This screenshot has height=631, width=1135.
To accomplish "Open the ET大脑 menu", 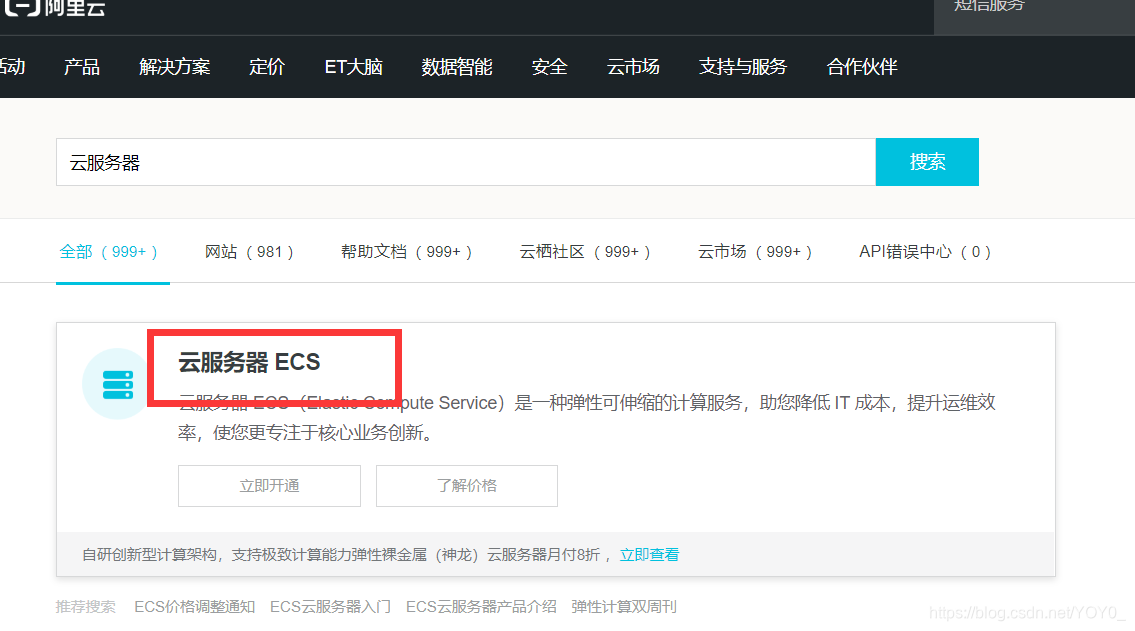I will (353, 67).
